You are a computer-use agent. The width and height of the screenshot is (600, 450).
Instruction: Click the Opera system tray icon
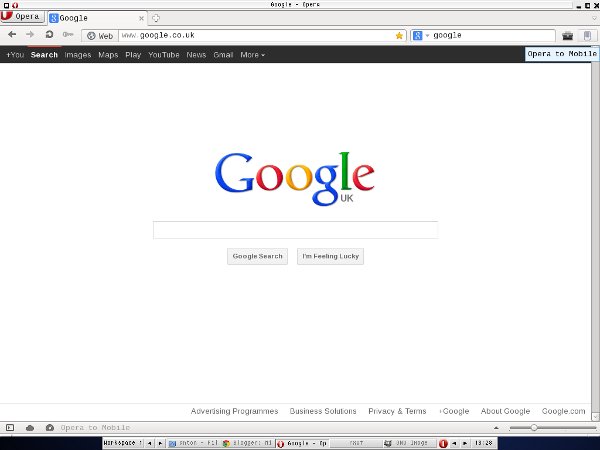click(443, 443)
